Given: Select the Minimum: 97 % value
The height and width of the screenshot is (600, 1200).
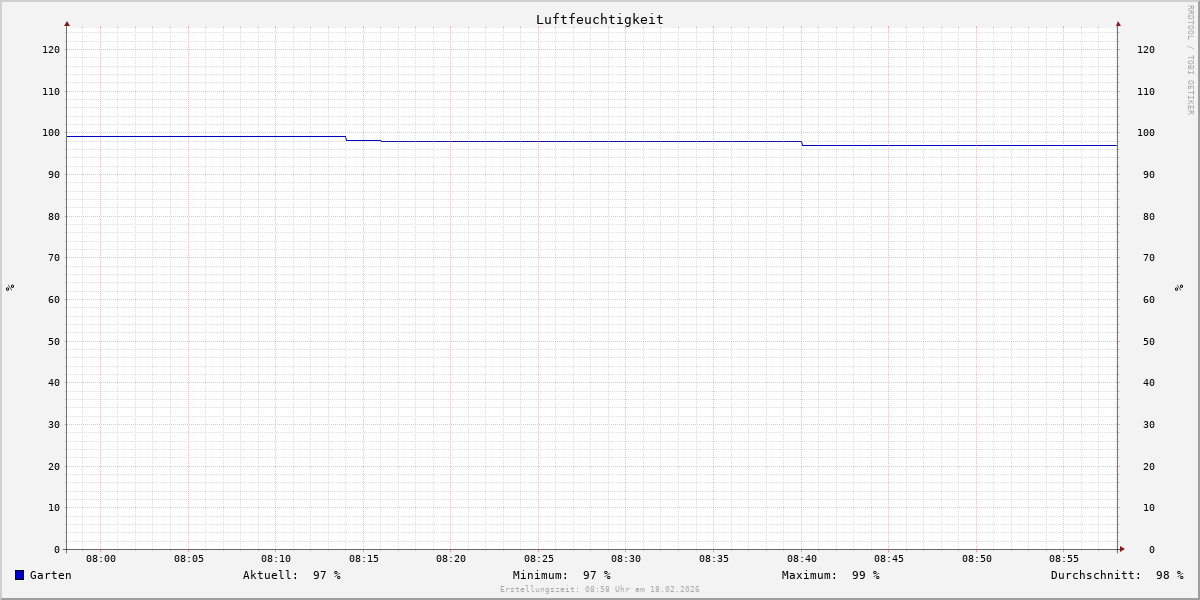Looking at the screenshot, I should [x=562, y=575].
